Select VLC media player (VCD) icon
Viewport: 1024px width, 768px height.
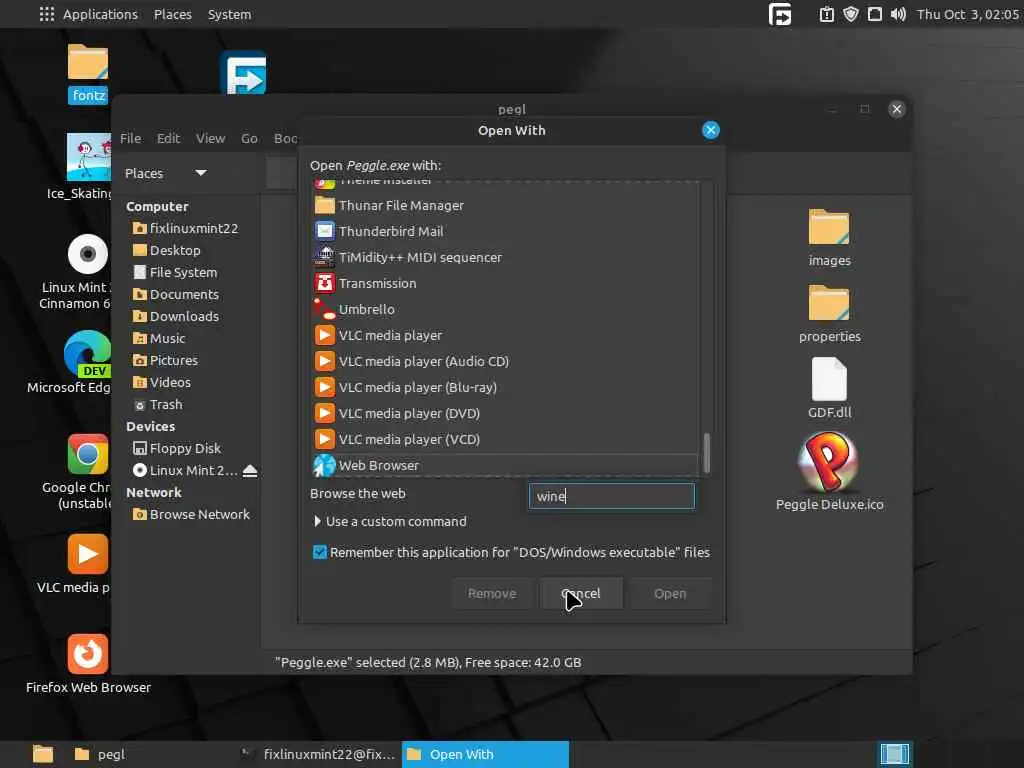tap(325, 440)
